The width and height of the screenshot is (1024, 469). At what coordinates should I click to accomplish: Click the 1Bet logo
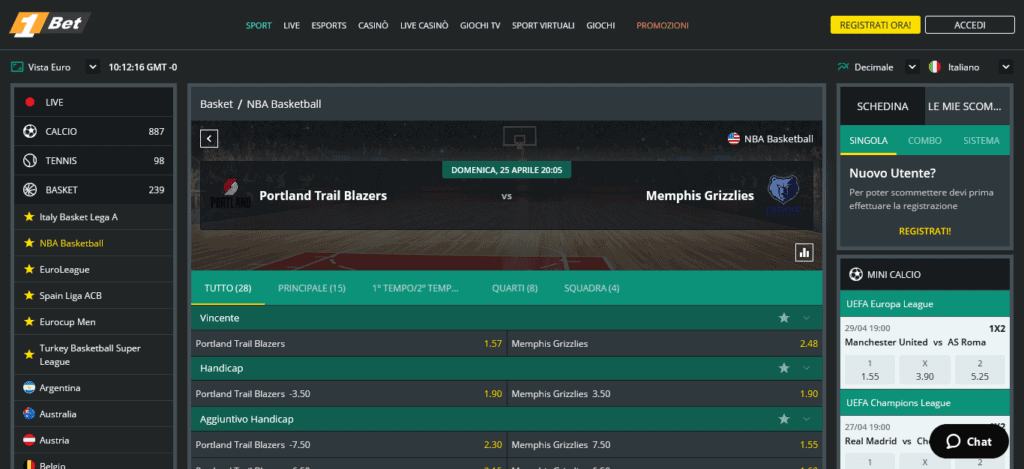click(x=50, y=25)
